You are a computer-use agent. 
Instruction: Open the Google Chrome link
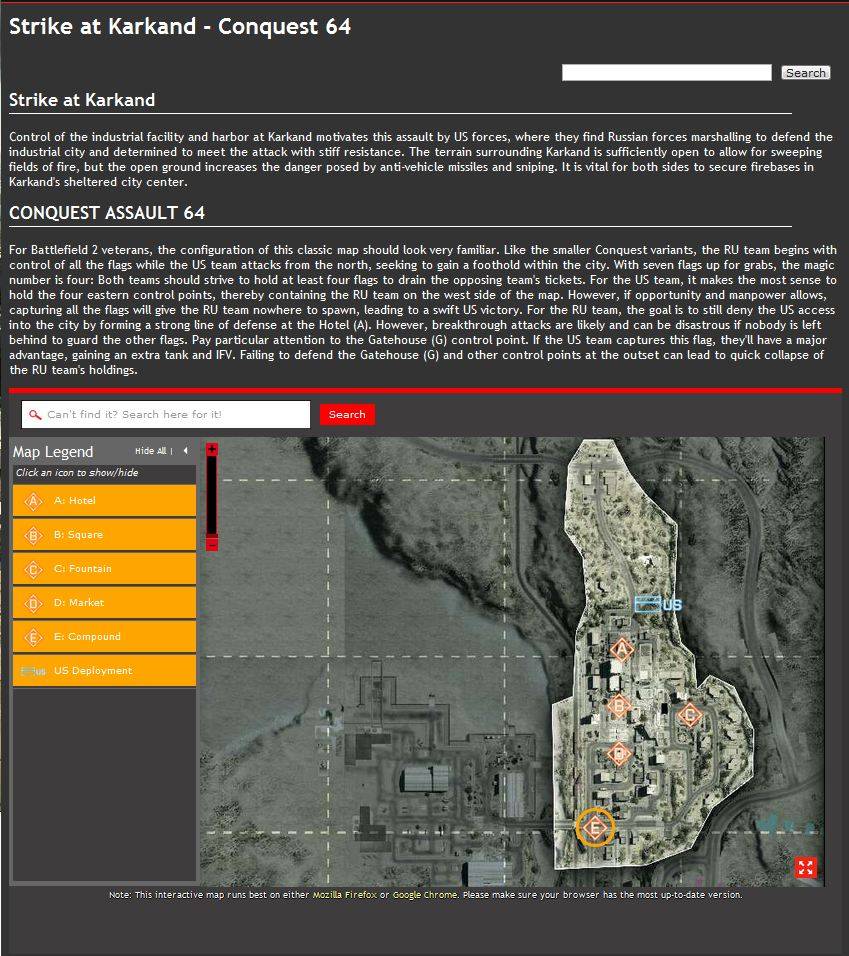(425, 895)
